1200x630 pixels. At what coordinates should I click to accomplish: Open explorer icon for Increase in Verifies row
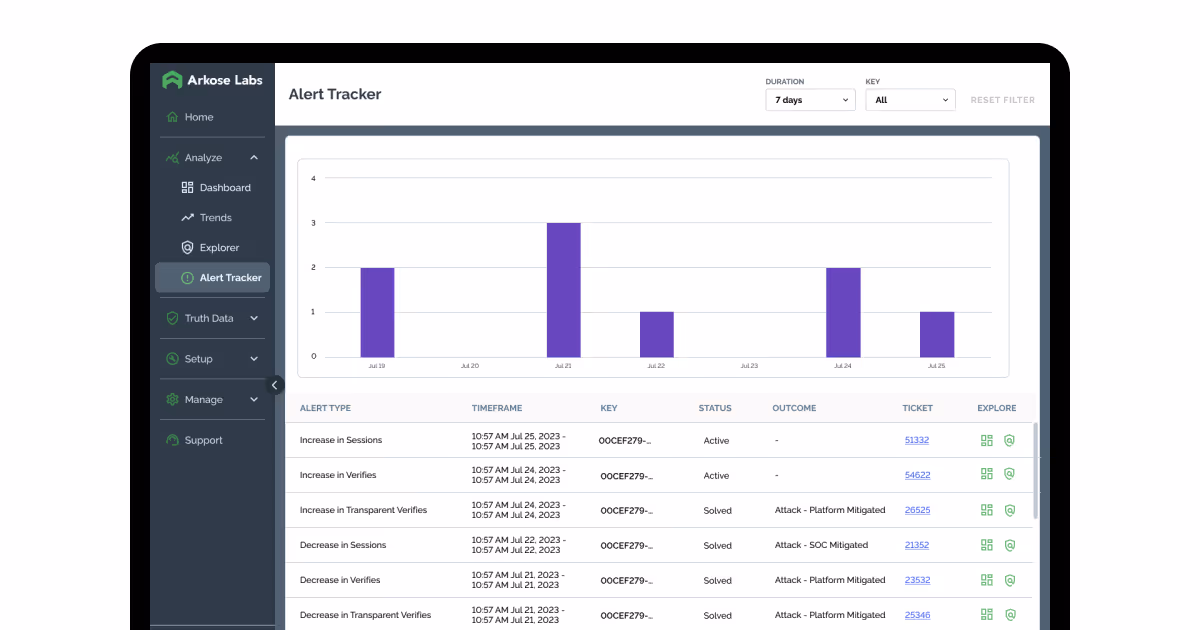(1010, 474)
